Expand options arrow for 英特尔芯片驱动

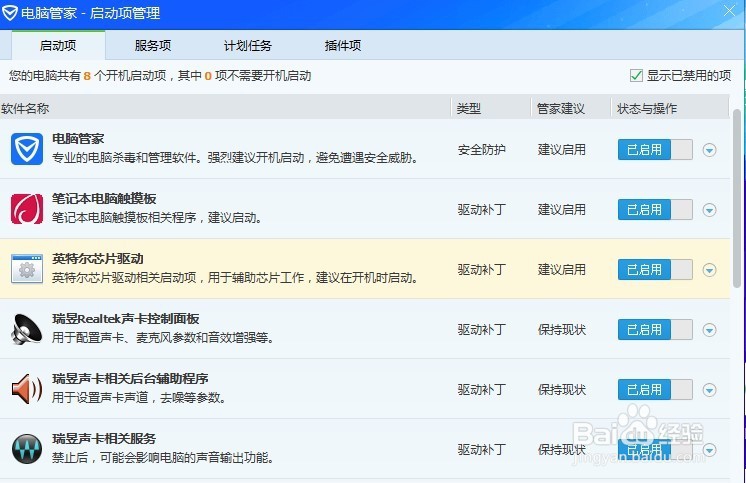tap(709, 270)
